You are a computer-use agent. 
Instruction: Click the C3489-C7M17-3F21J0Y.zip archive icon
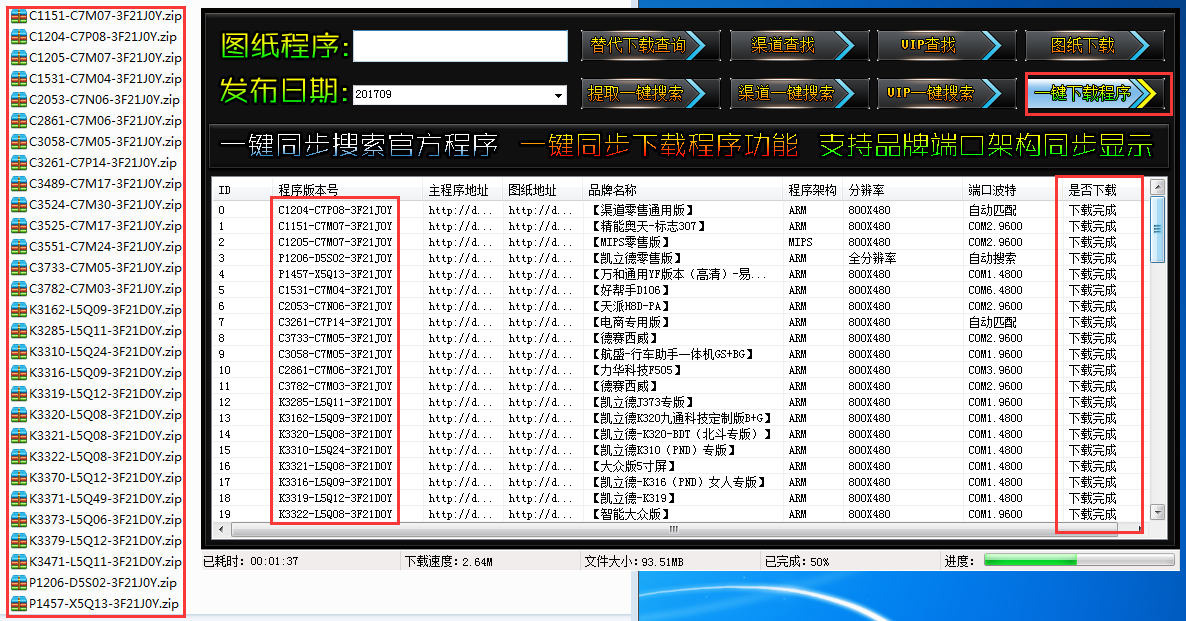[18, 183]
